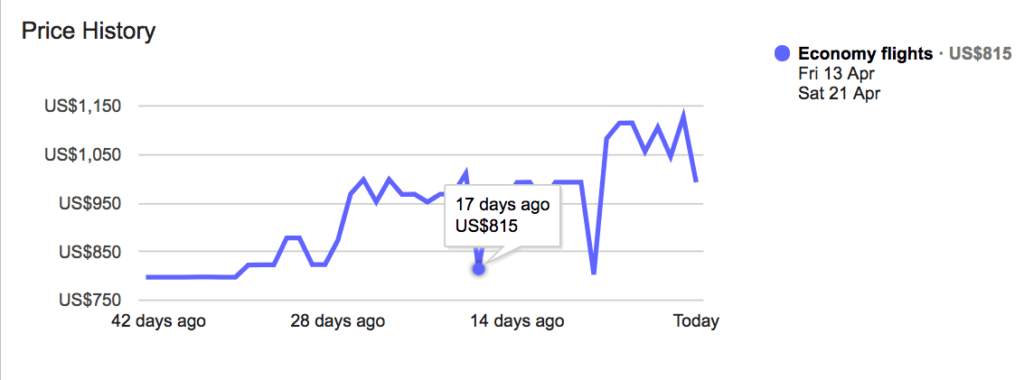The height and width of the screenshot is (380, 1024).
Task: Click the Economy flights legend dot
Action: [x=782, y=54]
